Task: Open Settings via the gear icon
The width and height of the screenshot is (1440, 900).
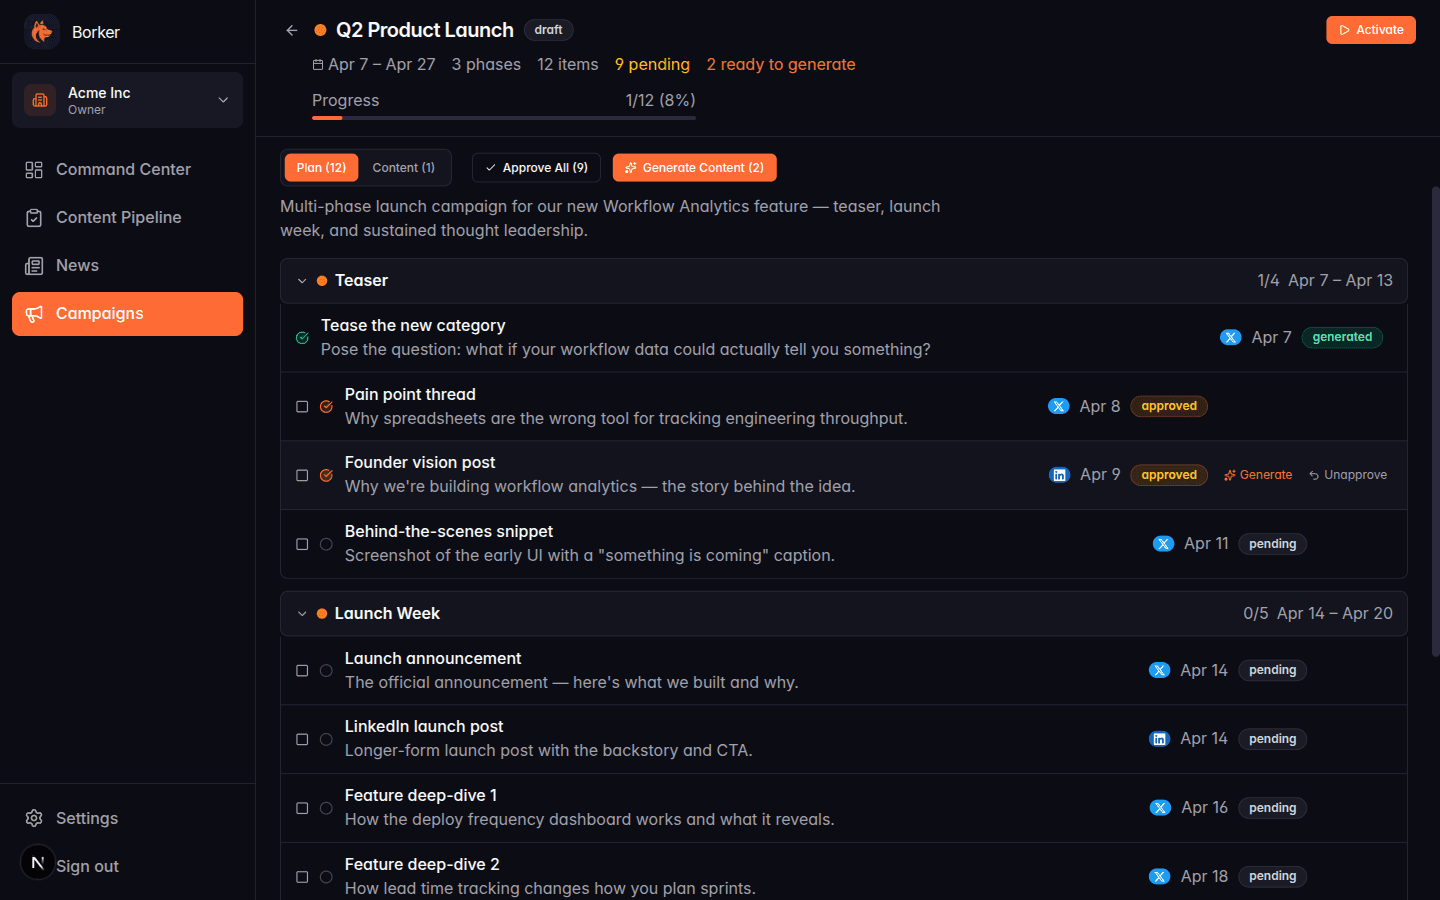Action: pos(32,818)
